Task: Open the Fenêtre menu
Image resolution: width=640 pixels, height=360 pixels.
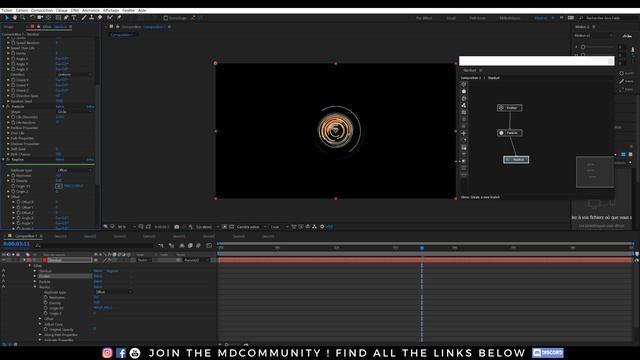Action: (x=129, y=10)
